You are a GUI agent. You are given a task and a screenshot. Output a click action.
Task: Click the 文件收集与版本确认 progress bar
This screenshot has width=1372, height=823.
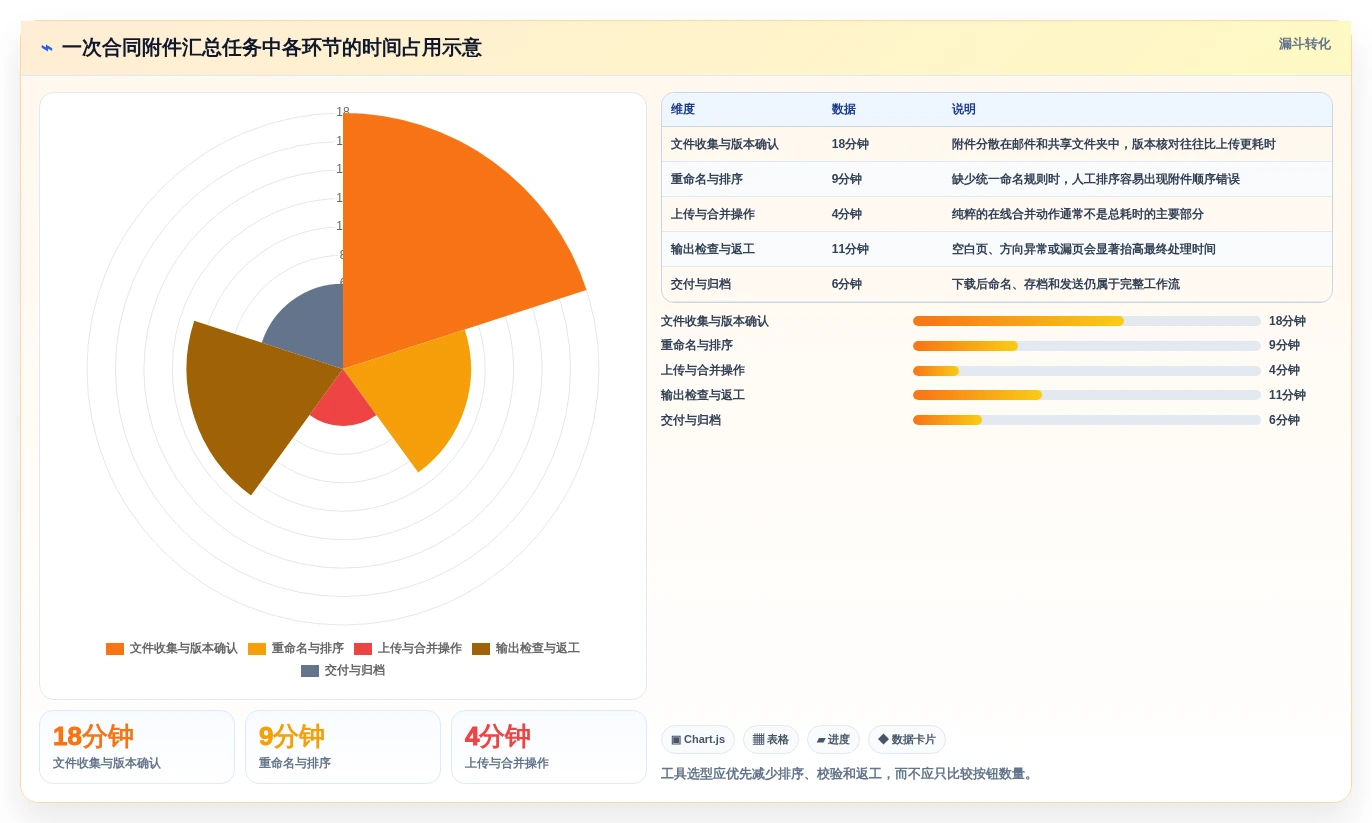1087,321
